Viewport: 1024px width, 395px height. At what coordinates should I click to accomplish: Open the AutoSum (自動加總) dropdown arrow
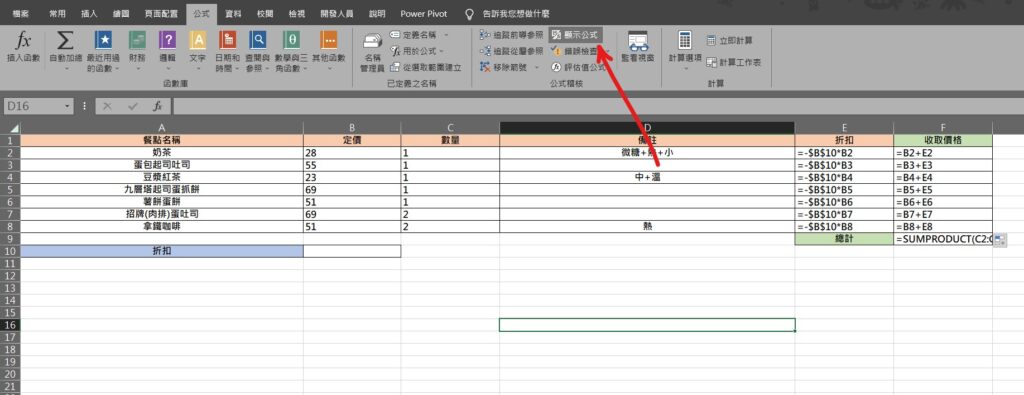click(66, 68)
